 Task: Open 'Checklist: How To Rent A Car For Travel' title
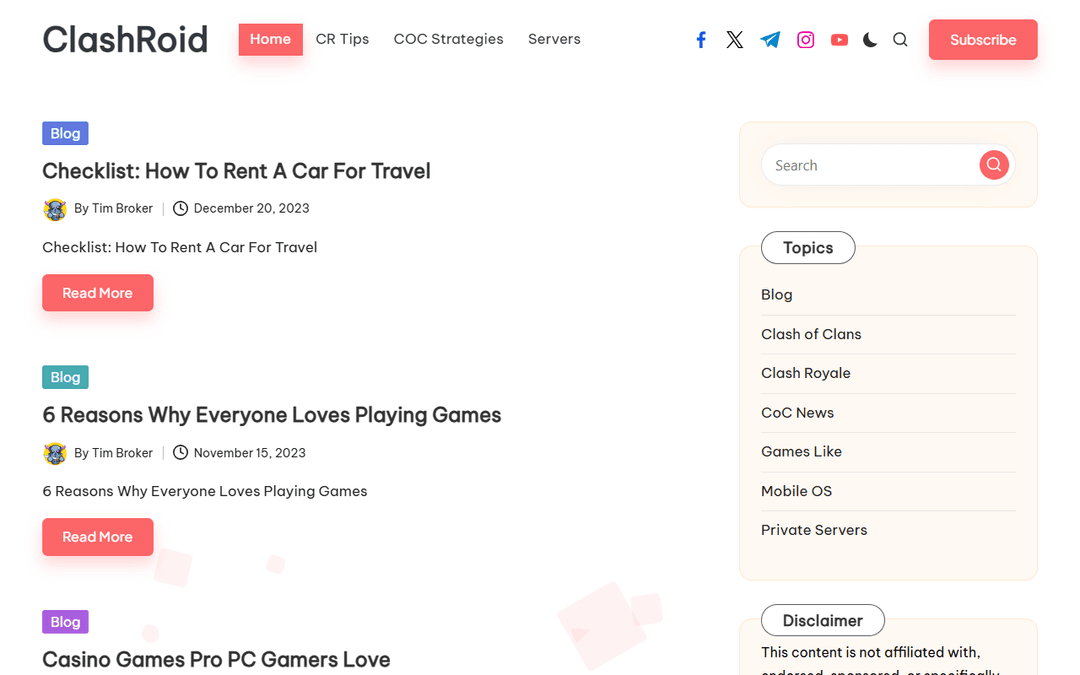coord(236,171)
